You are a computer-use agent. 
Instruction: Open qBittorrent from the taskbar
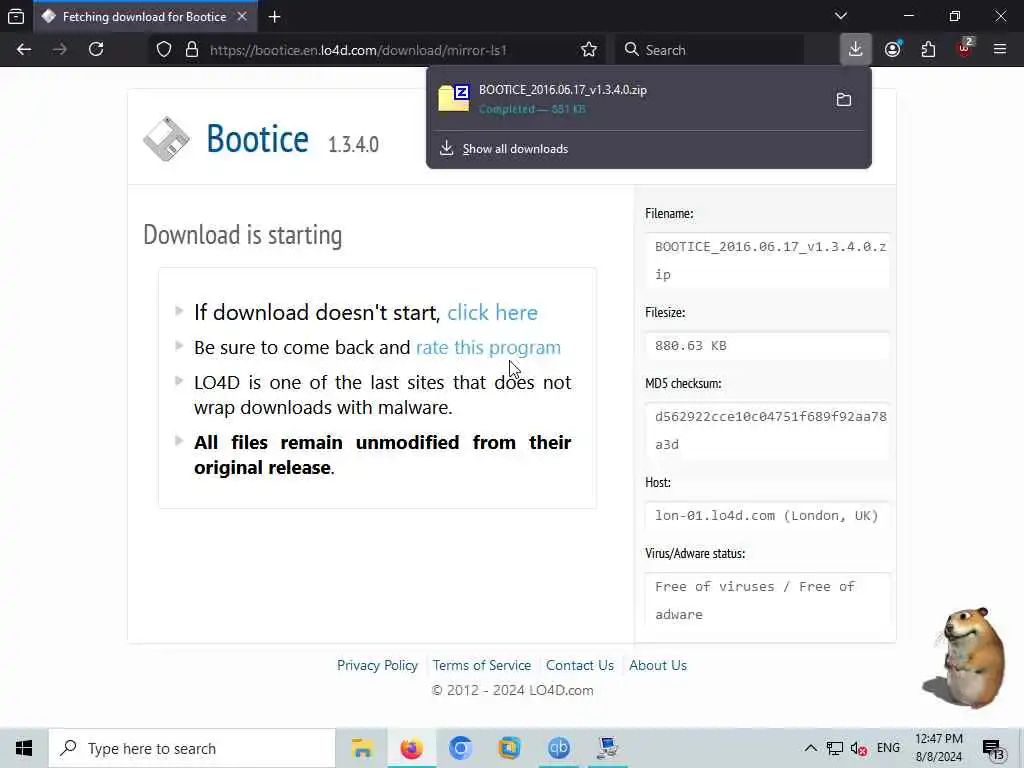[558, 748]
